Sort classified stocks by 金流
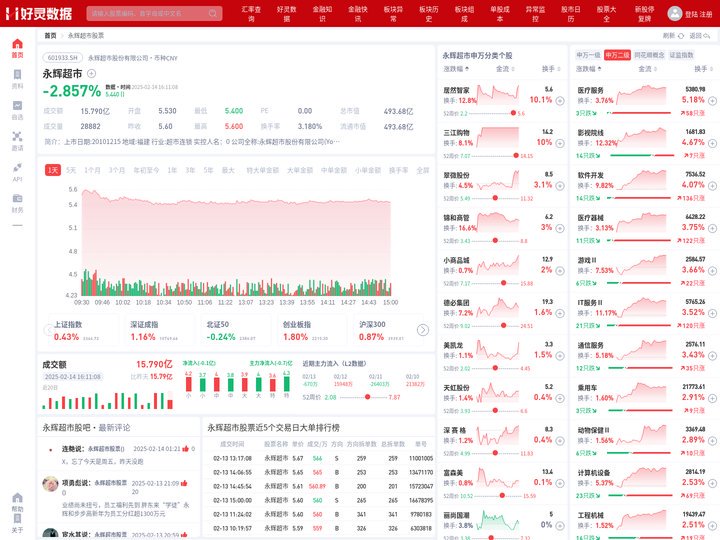Viewport: 720px width, 540px height. pyautogui.click(x=505, y=69)
